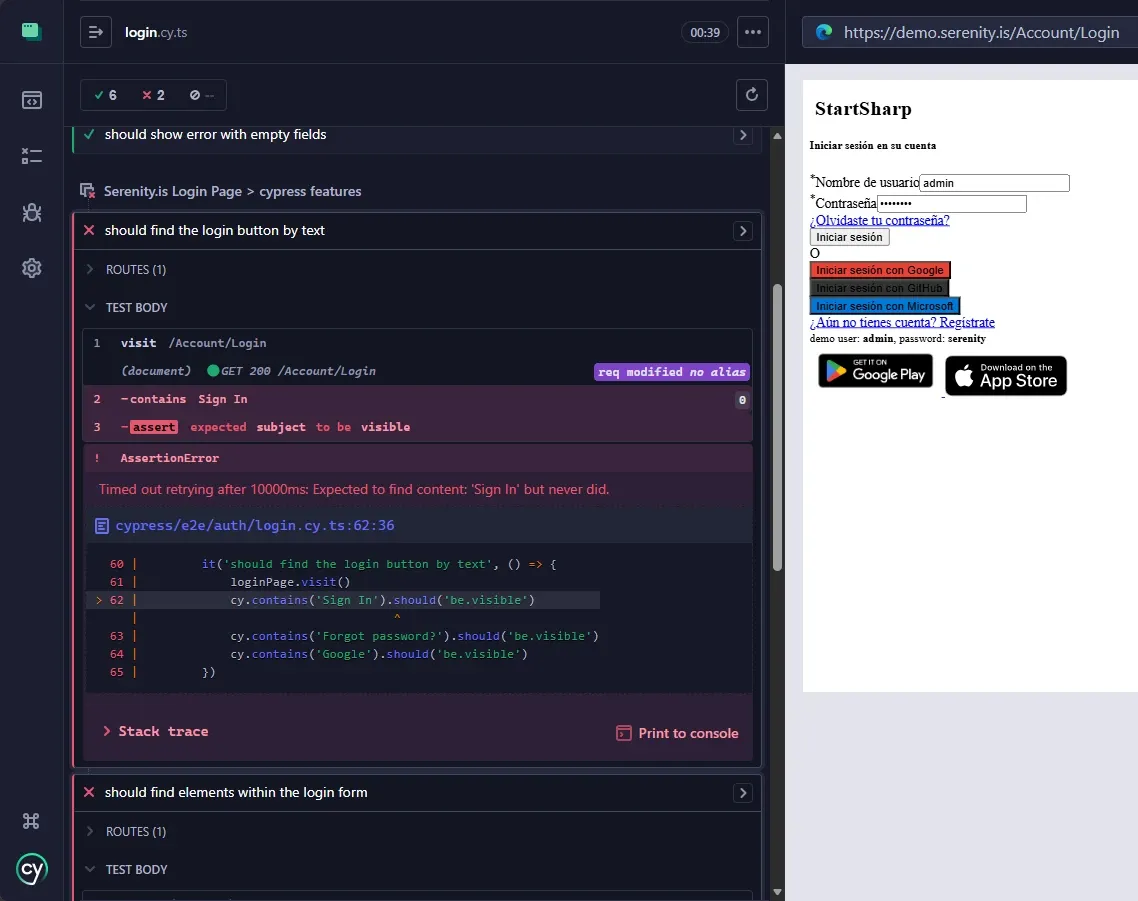The image size is (1138, 901).
Task: Open the Specs sidebar icon
Action: click(x=31, y=99)
